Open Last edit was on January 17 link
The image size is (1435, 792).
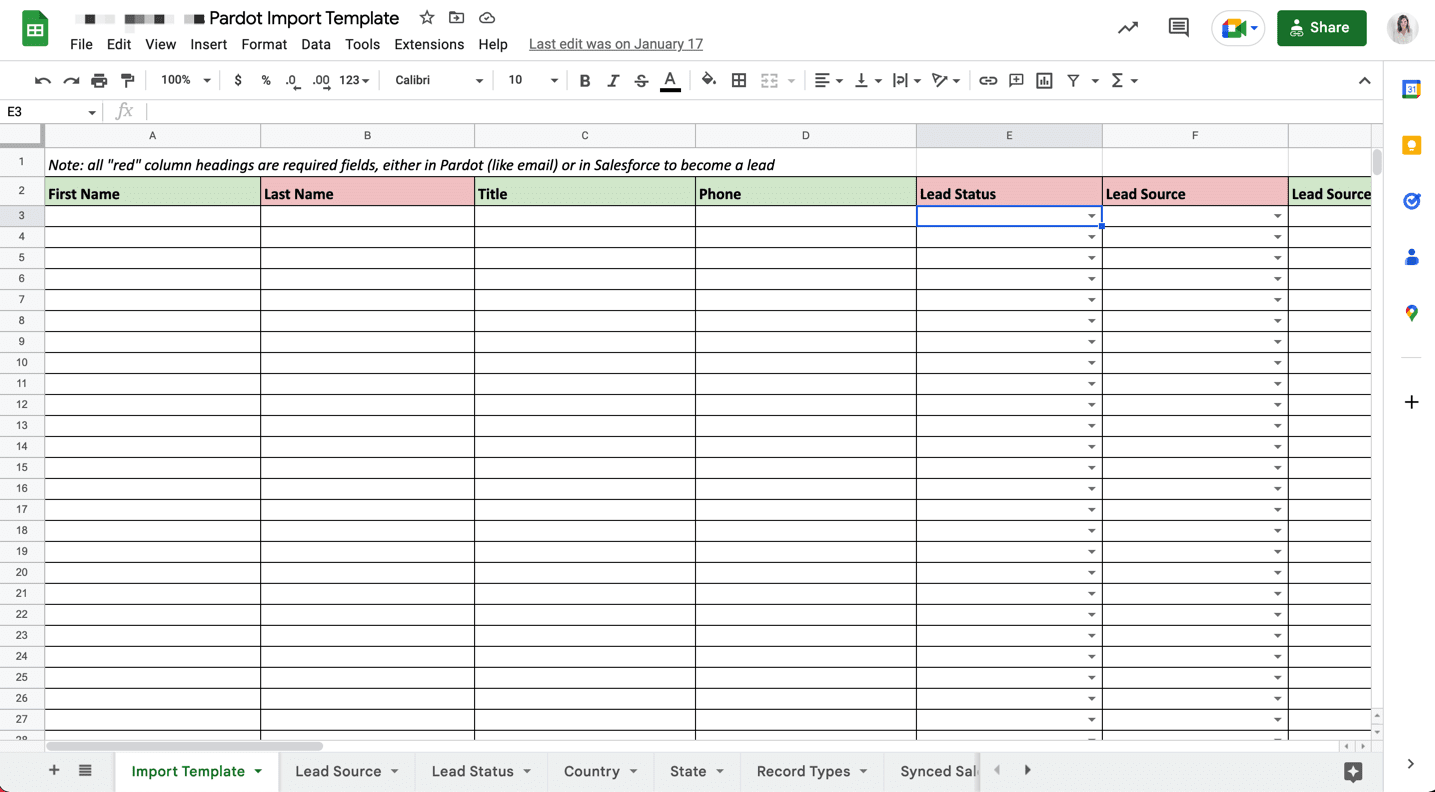tap(616, 44)
